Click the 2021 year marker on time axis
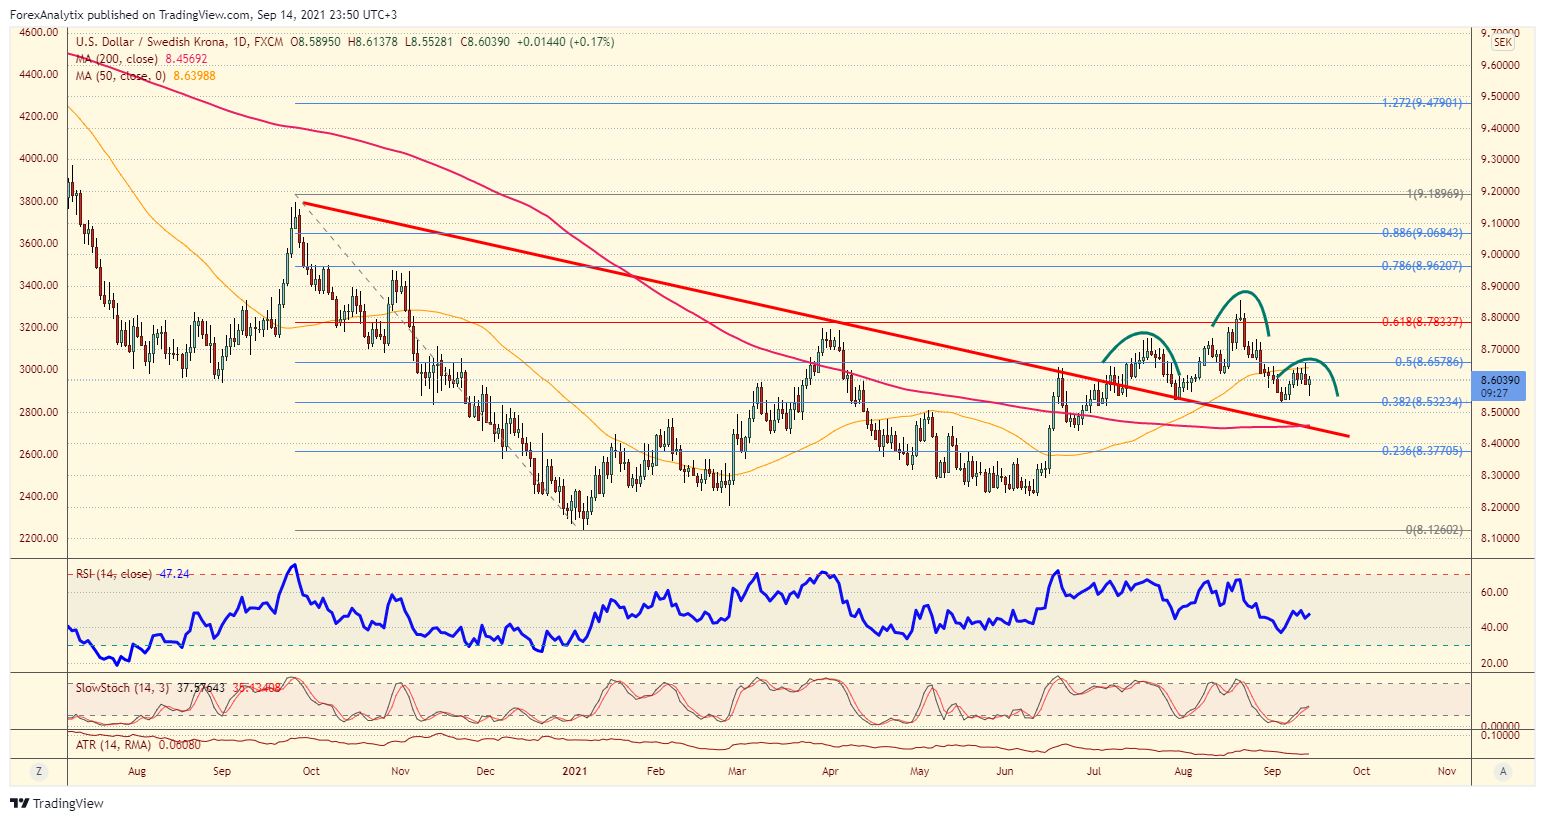This screenshot has height=821, width=1545. point(574,771)
